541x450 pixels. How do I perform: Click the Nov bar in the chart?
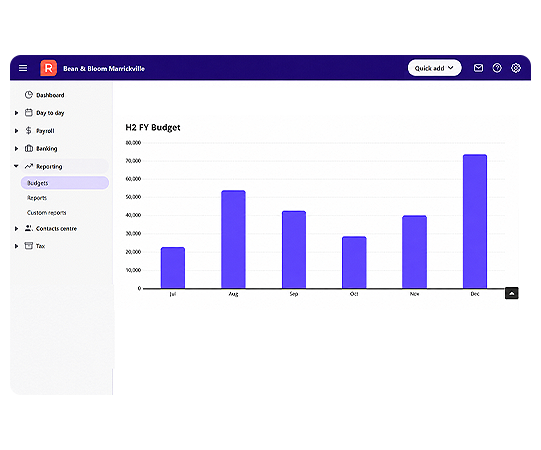[414, 252]
